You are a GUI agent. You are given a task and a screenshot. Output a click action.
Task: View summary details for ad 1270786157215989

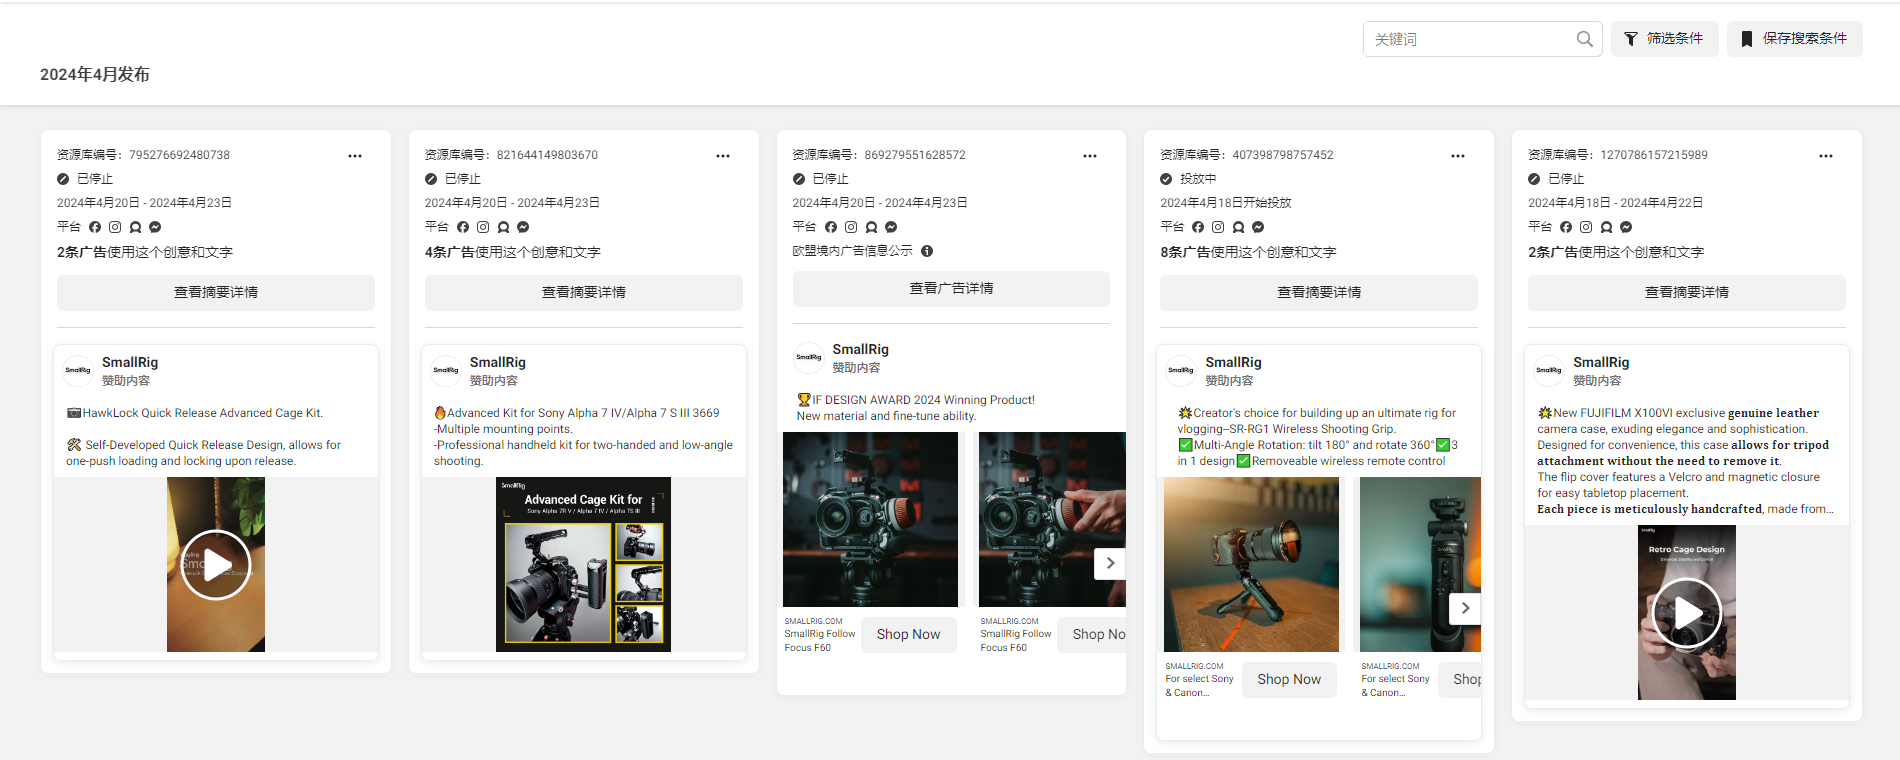1687,292
